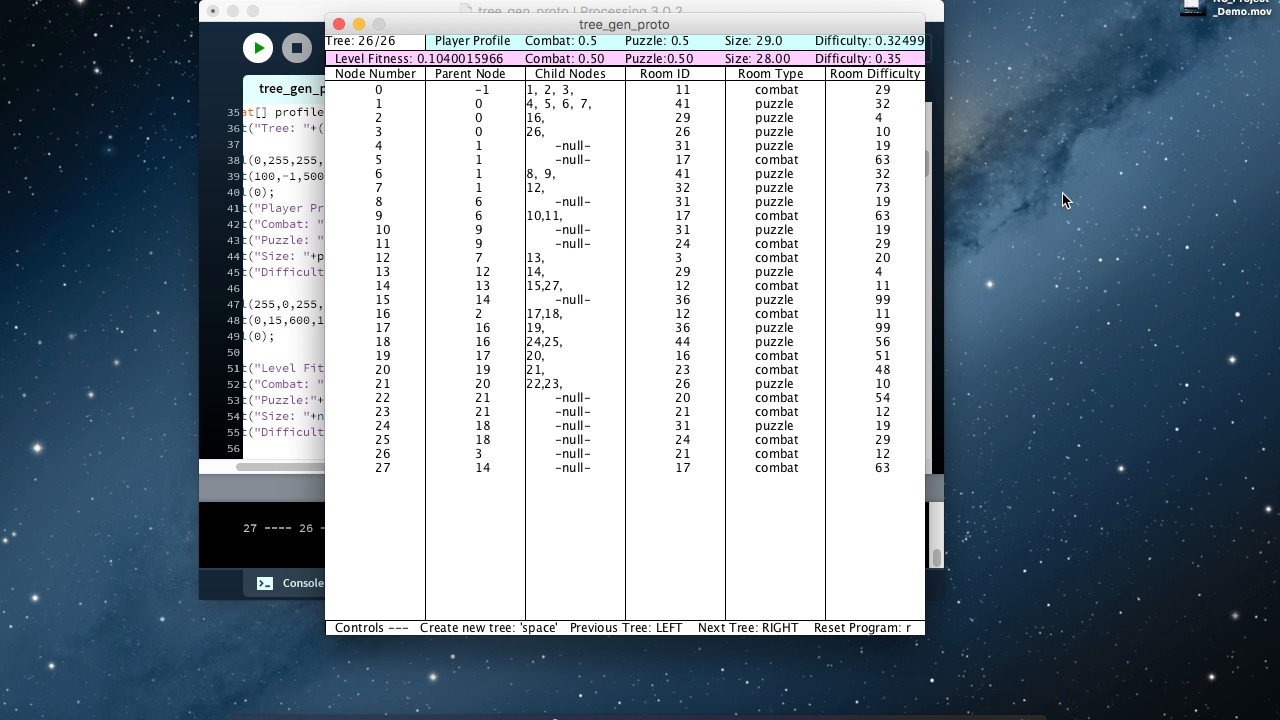Click child nodes '4, 5, 6, 7,' cell
This screenshot has height=720, width=1280.
(x=558, y=104)
